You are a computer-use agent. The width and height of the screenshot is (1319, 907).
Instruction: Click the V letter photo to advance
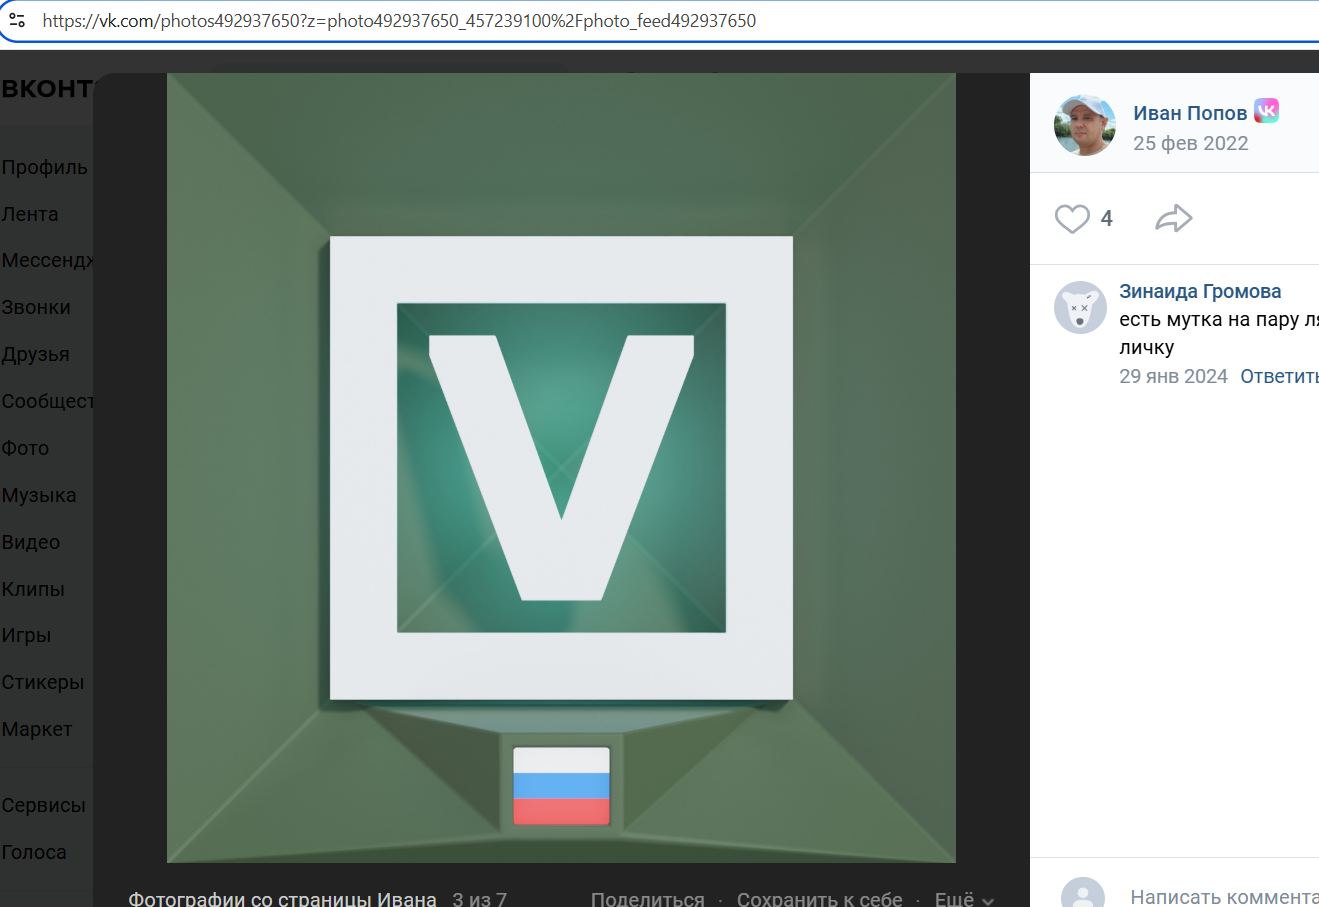coord(561,468)
